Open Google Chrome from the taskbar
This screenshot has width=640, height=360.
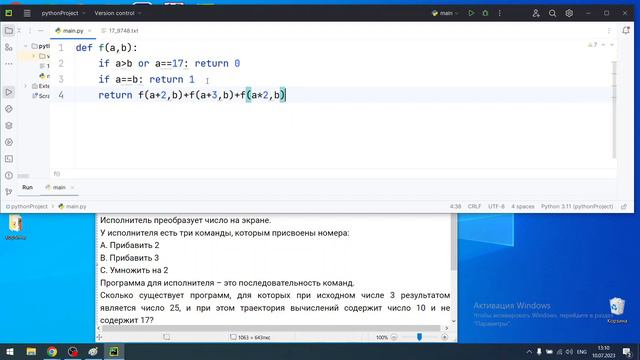pos(52,351)
